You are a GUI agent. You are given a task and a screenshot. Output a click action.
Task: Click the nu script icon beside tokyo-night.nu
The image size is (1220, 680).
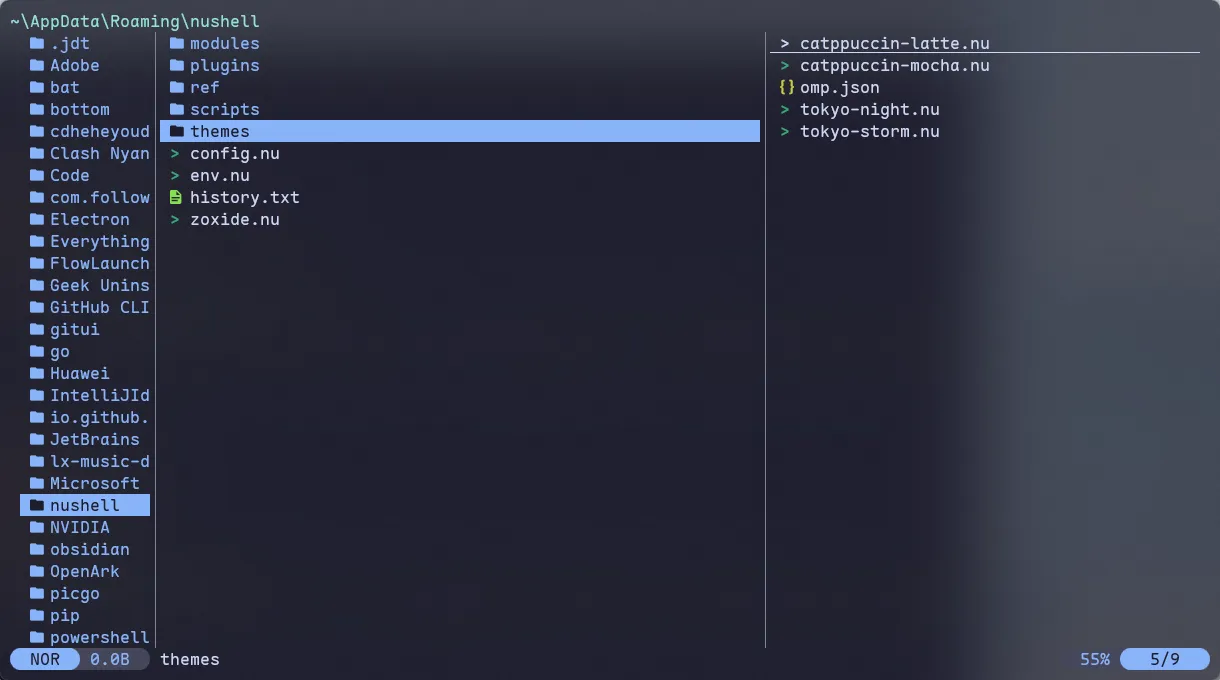[785, 110]
